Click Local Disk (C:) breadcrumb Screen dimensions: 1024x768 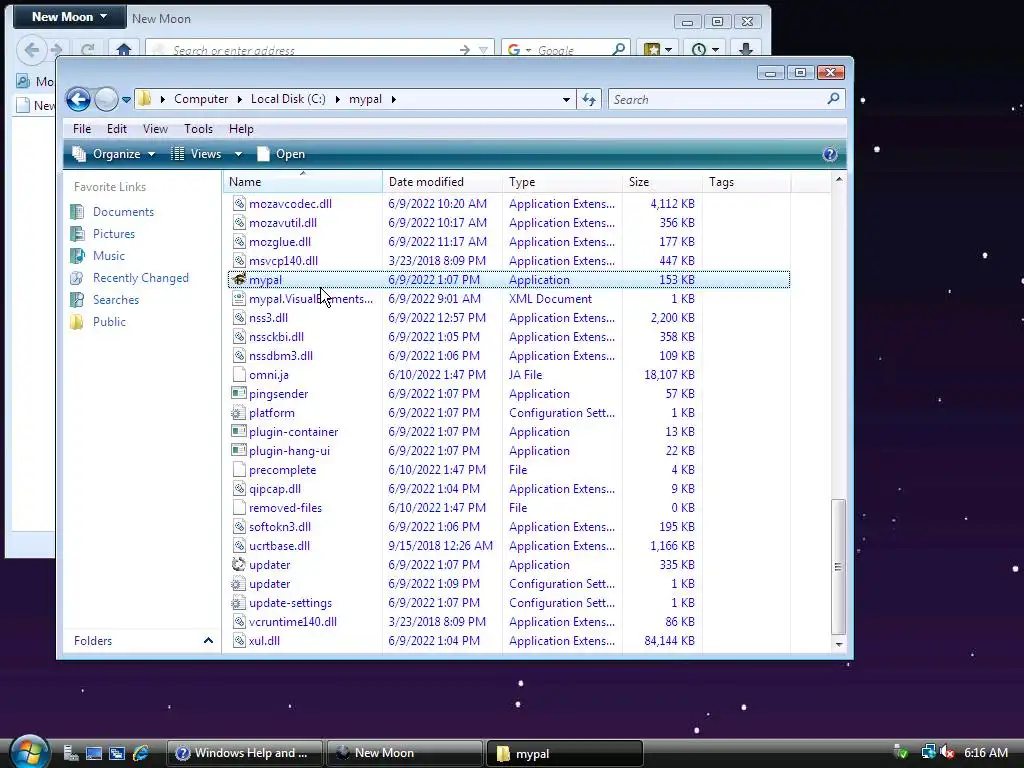tap(288, 99)
